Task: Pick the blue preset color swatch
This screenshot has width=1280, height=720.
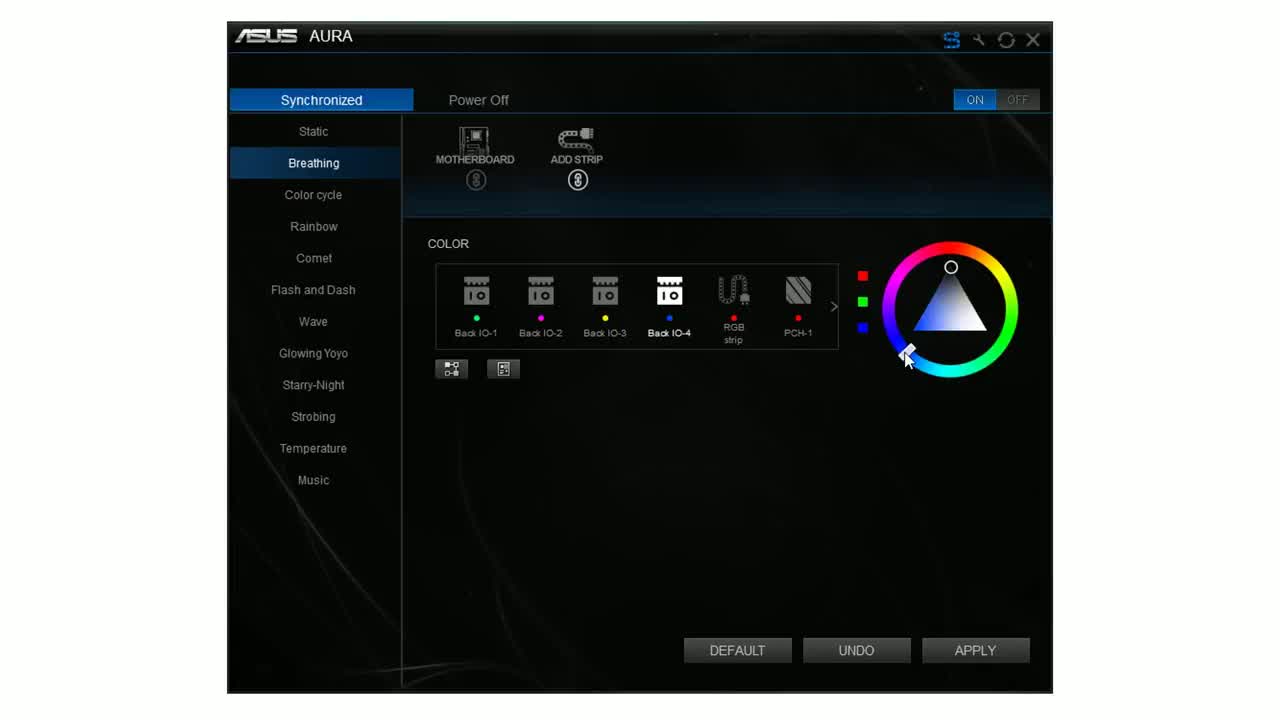Action: pos(863,328)
